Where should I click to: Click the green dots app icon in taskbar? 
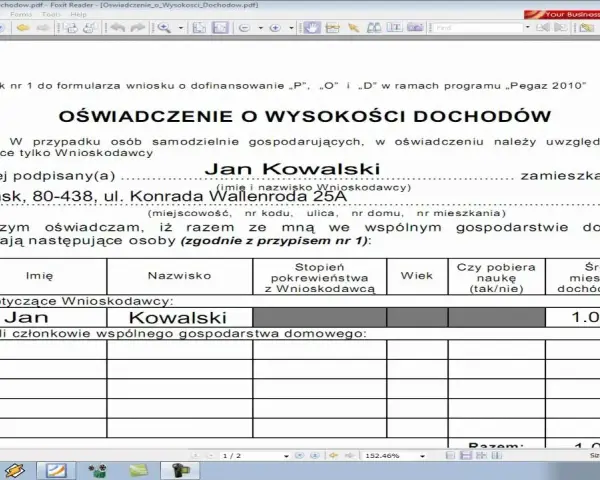tap(97, 471)
